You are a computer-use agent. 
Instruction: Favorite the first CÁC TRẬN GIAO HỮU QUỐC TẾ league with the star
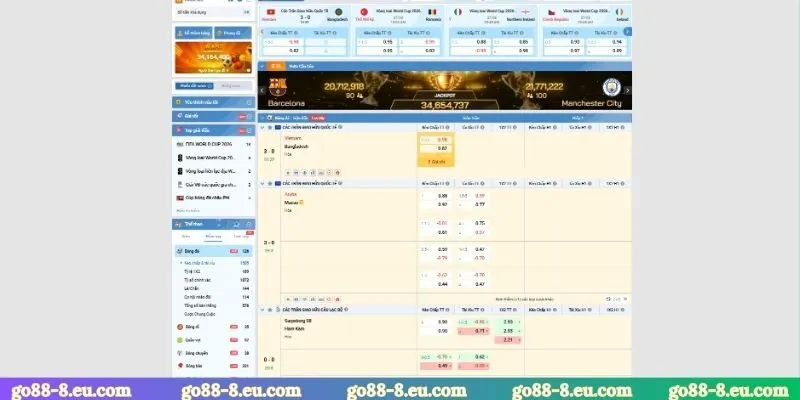[269, 127]
